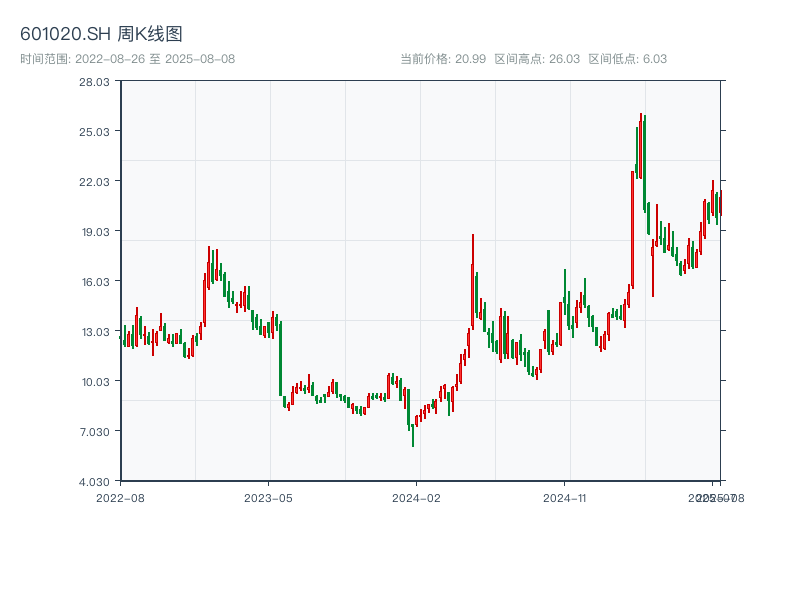Image resolution: width=800 pixels, height=600 pixels.
Task: Click x-axis label 2023-05
Action: (x=268, y=498)
